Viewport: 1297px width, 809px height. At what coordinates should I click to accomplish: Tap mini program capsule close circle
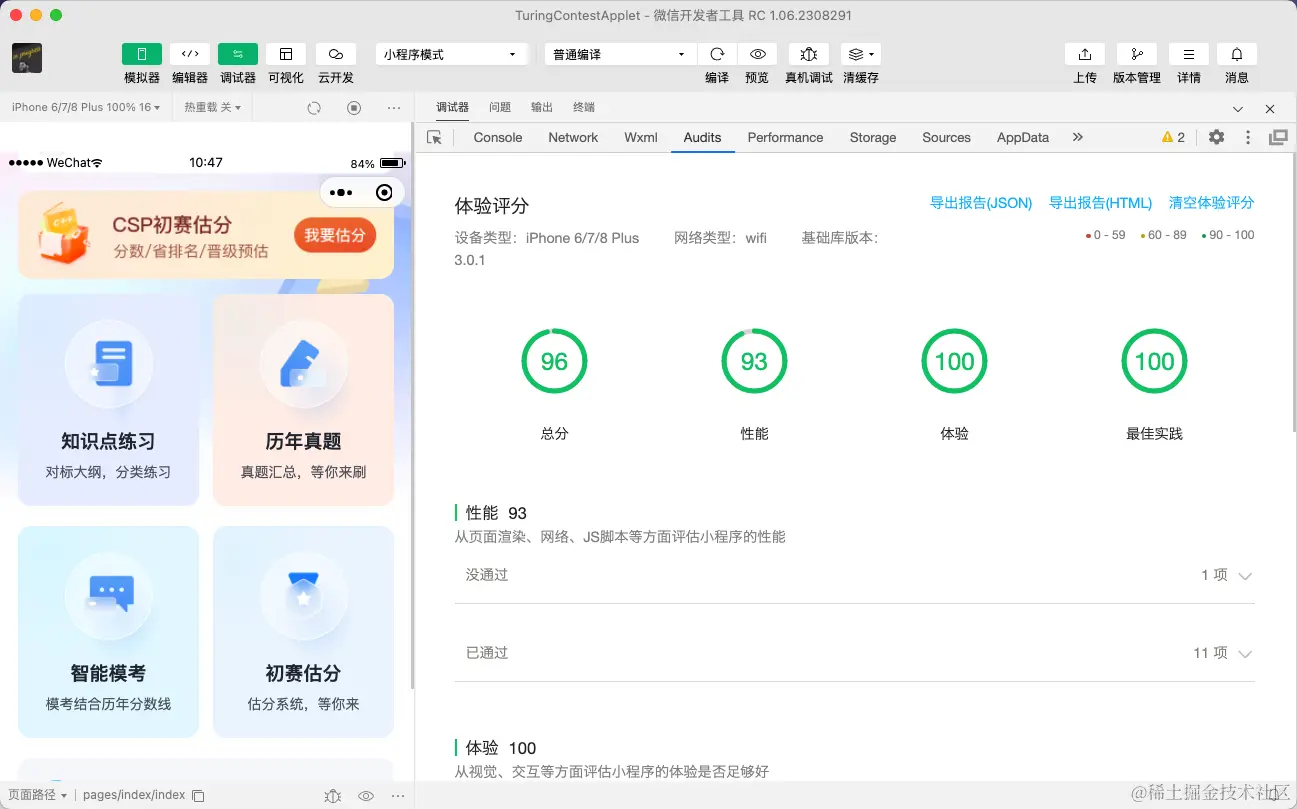click(384, 193)
